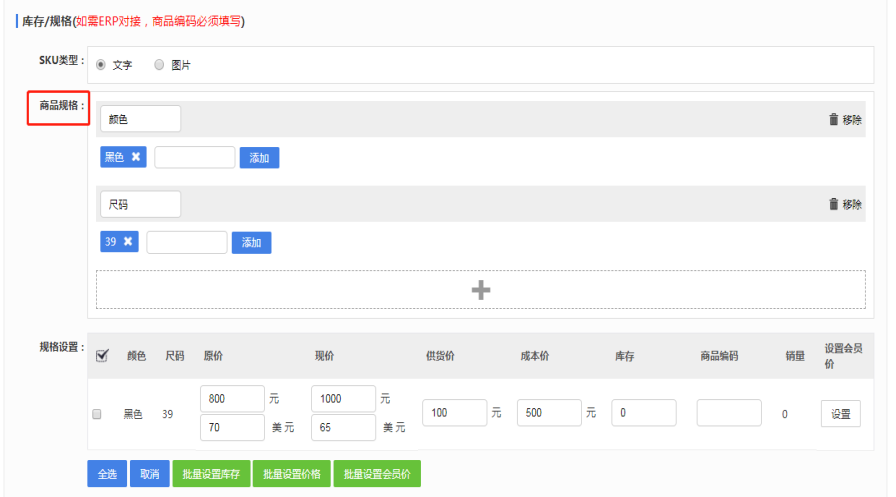
Task: Click 添加 button for size value
Action: click(x=251, y=243)
